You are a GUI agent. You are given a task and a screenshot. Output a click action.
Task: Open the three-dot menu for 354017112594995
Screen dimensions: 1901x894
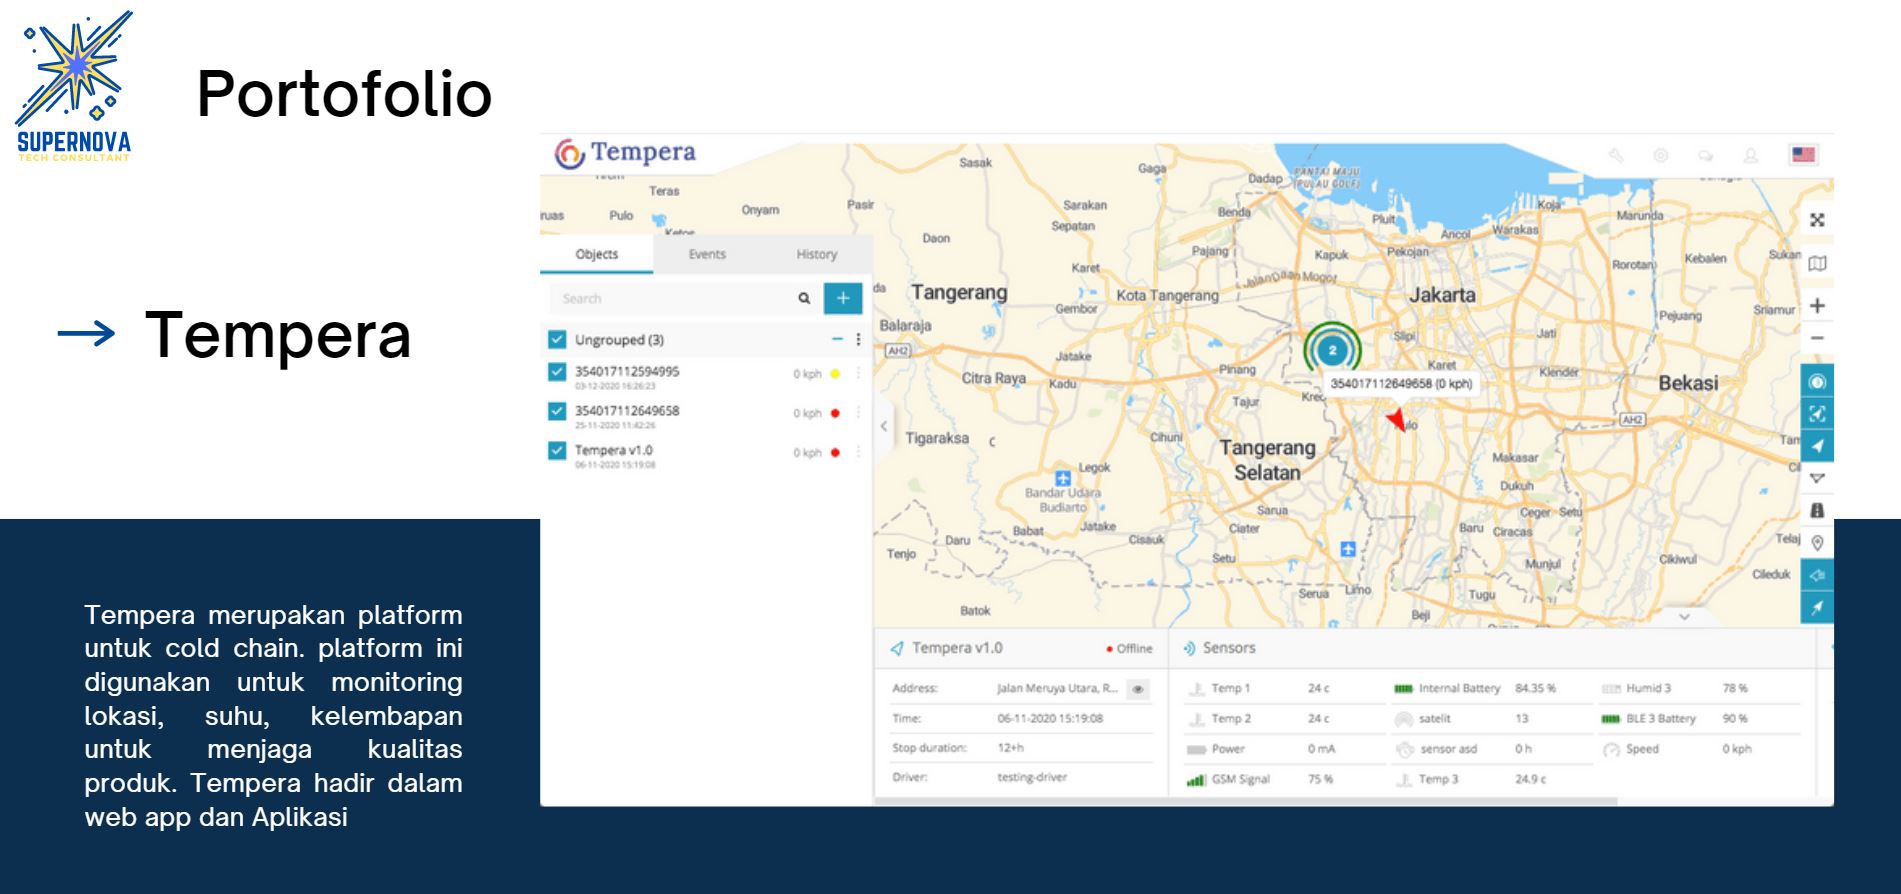click(858, 374)
